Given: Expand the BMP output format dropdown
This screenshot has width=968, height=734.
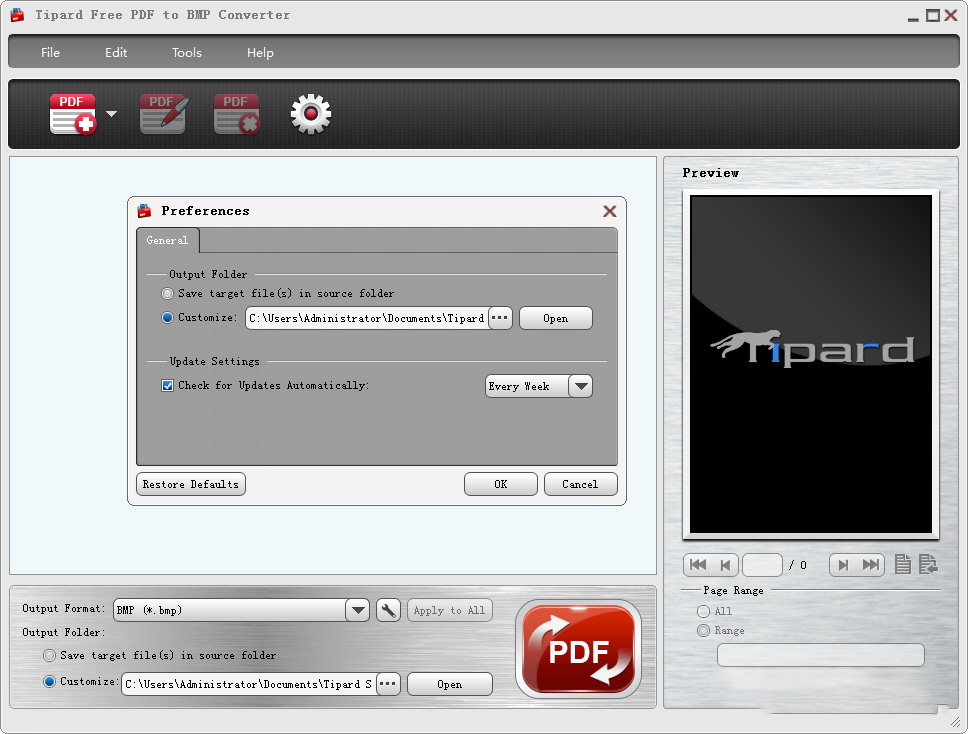Looking at the screenshot, I should [357, 609].
